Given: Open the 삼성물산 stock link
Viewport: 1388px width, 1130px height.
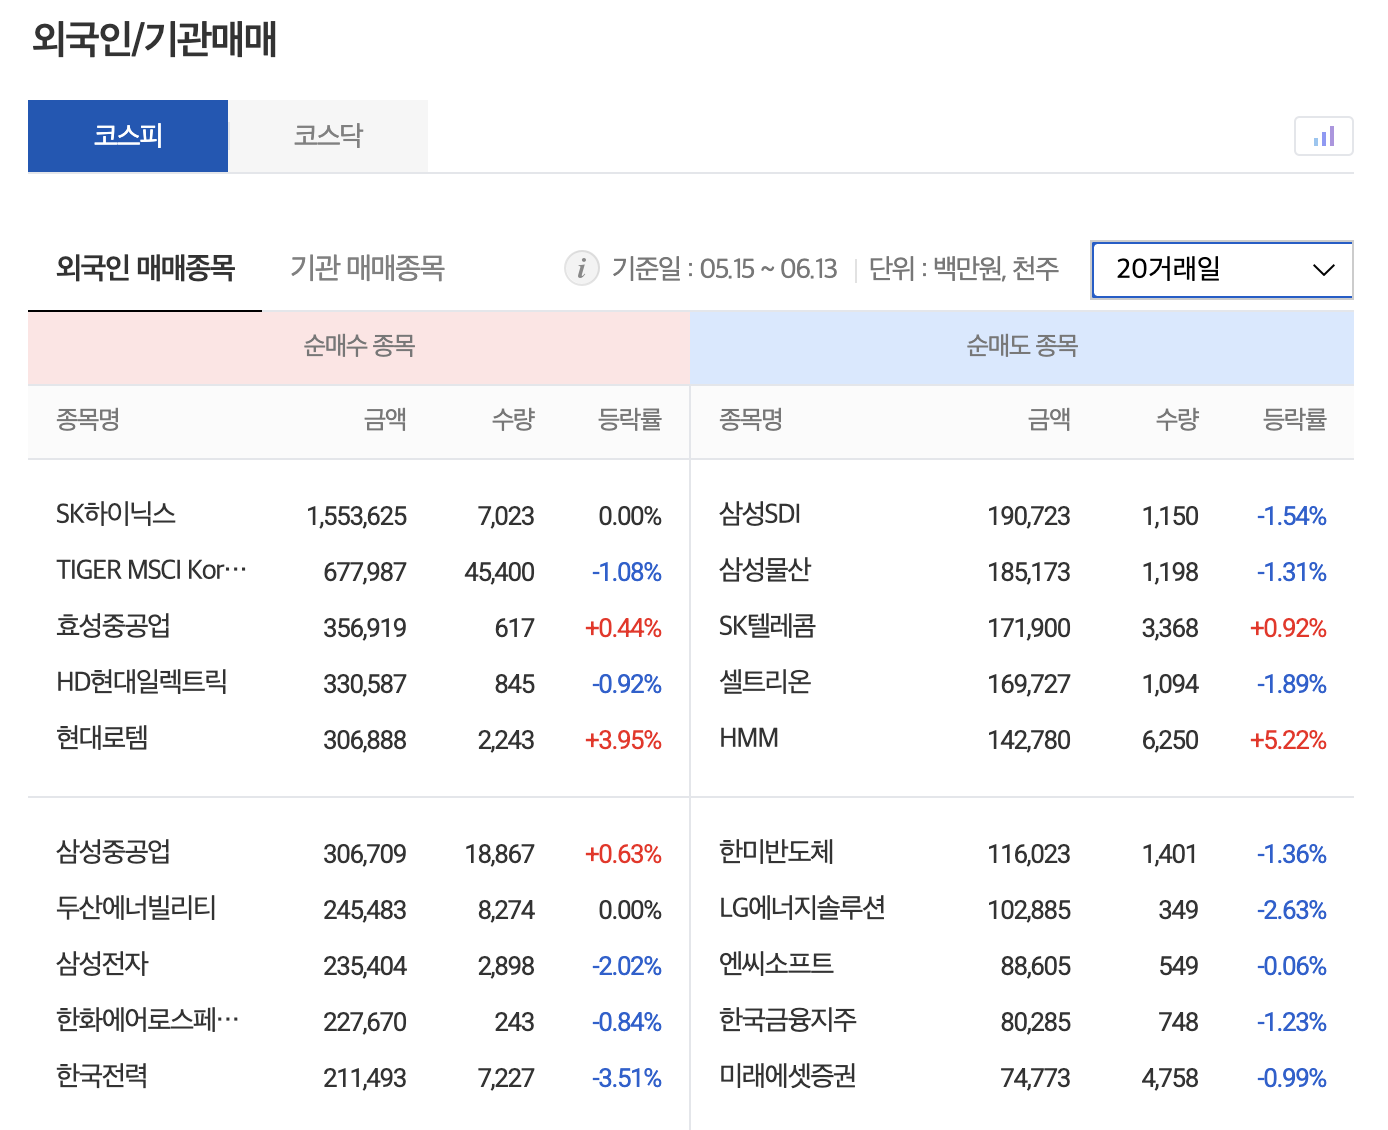Looking at the screenshot, I should pos(765,570).
